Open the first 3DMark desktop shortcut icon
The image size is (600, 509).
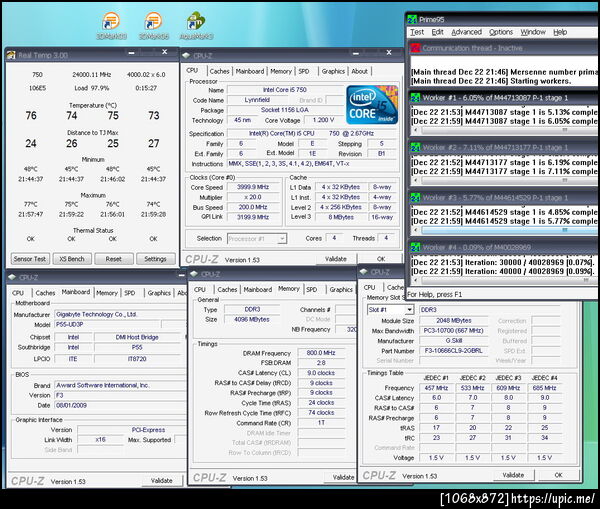[111, 25]
